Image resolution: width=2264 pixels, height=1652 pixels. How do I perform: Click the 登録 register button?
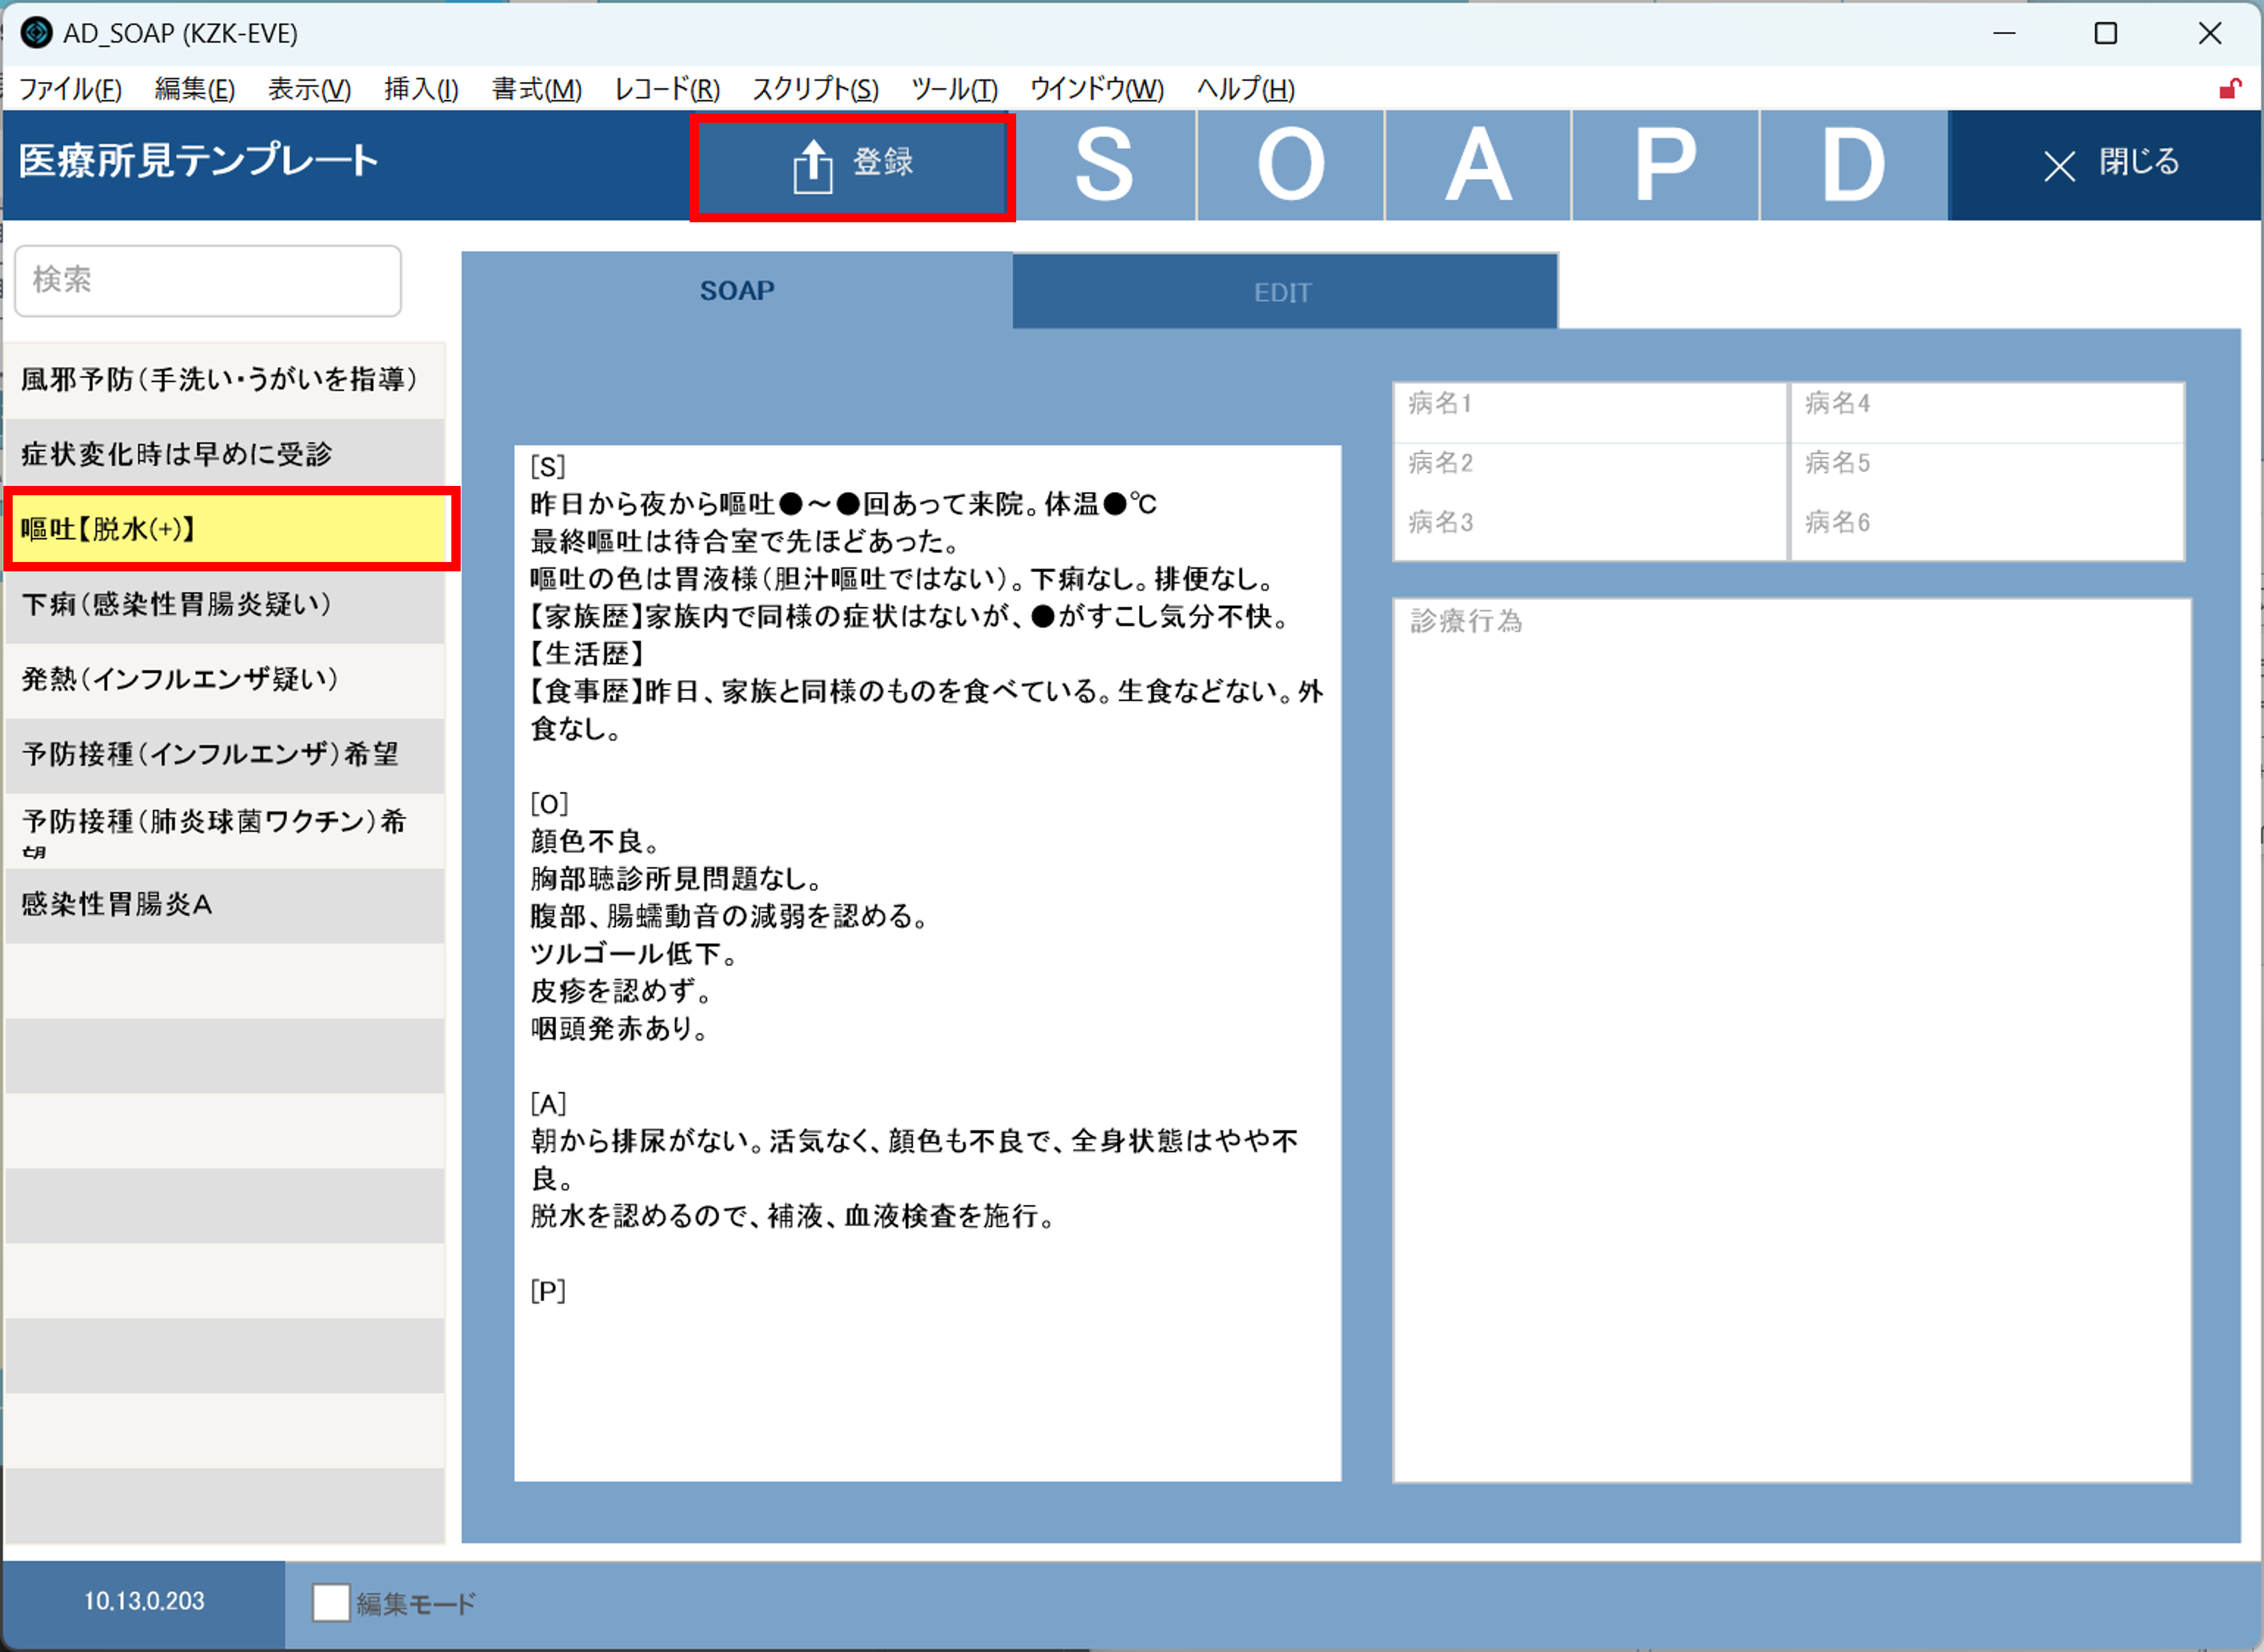tap(852, 165)
